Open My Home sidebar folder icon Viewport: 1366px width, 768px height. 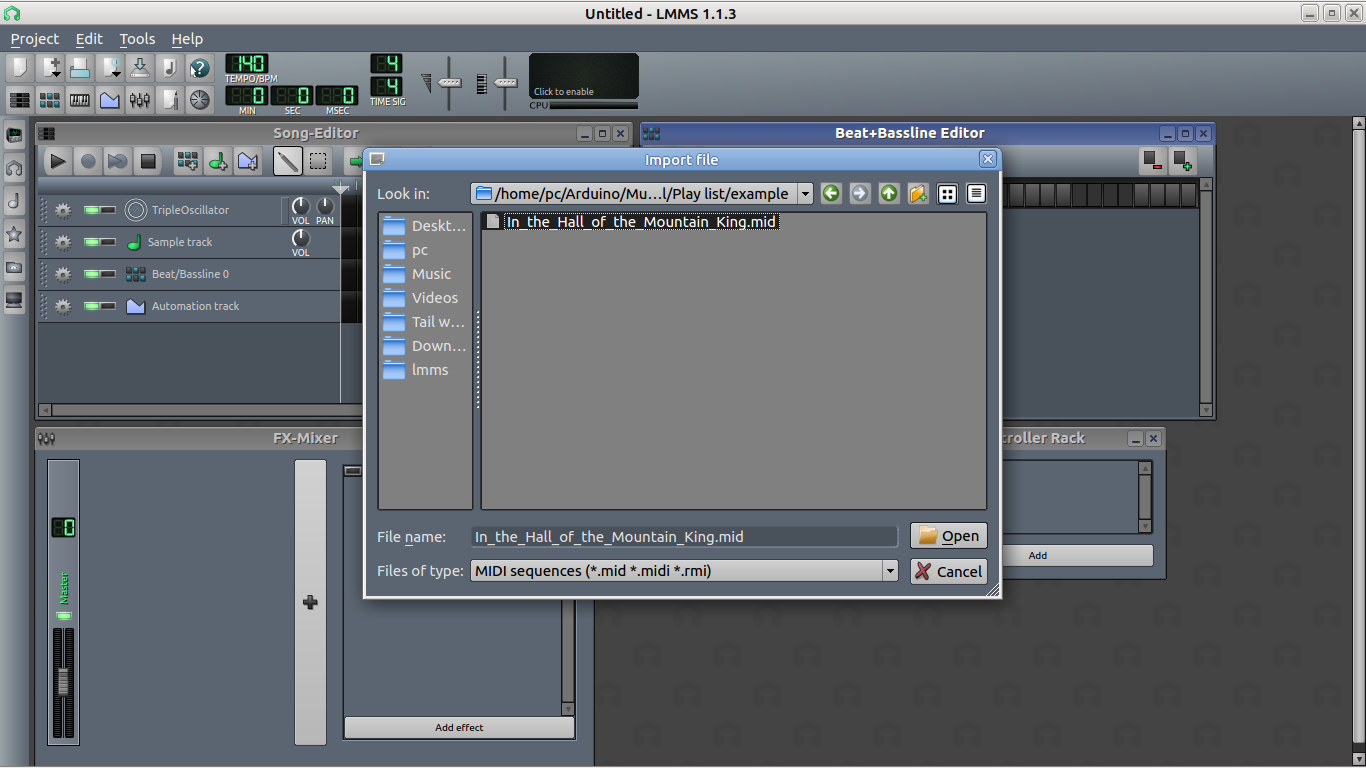[x=14, y=267]
